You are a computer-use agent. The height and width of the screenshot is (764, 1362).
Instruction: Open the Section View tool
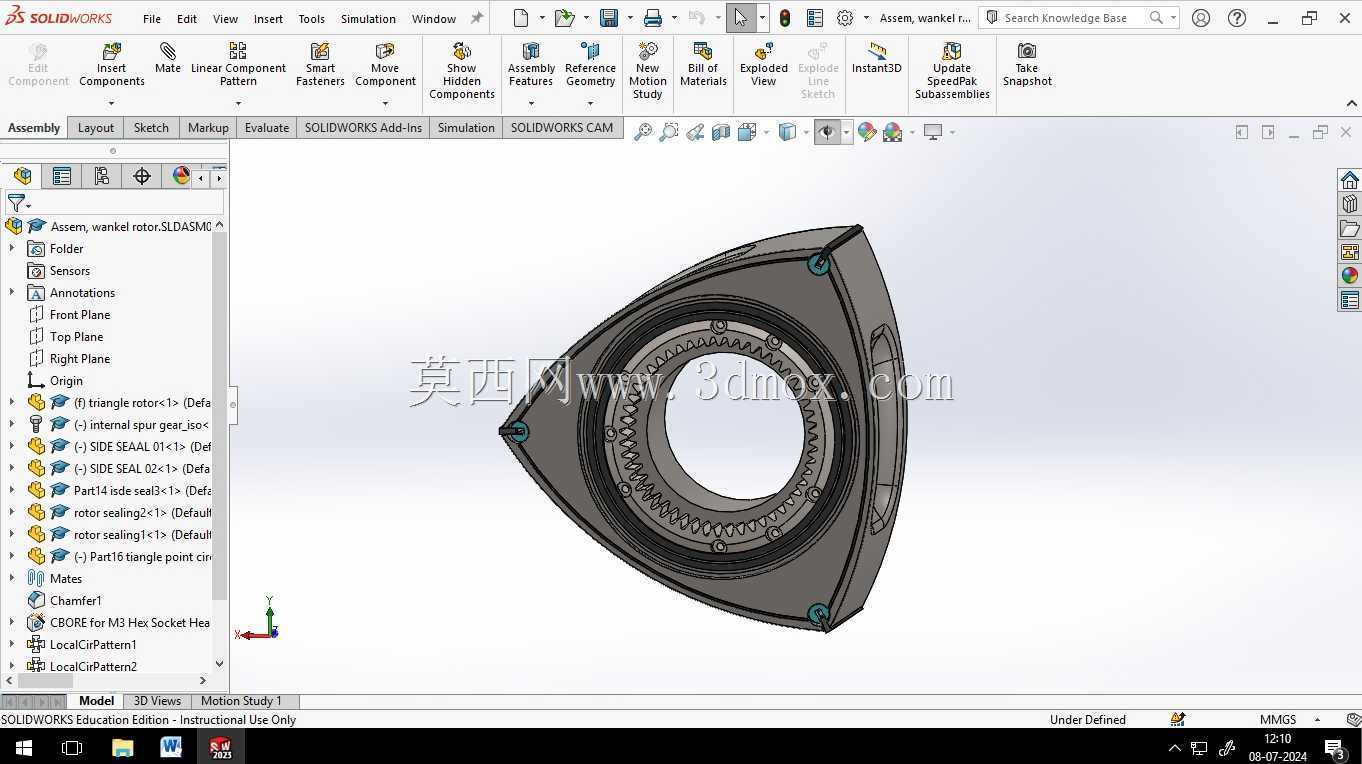(x=721, y=132)
